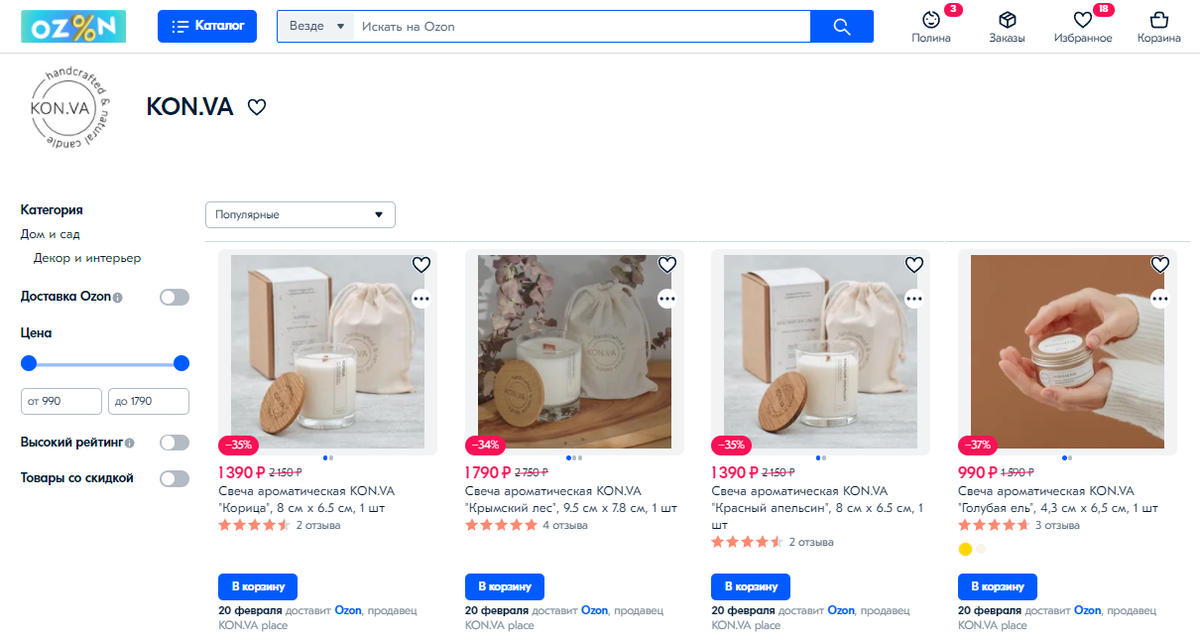Click the KON.VA round brand logo
Viewport: 1200px width, 643px height.
71,107
